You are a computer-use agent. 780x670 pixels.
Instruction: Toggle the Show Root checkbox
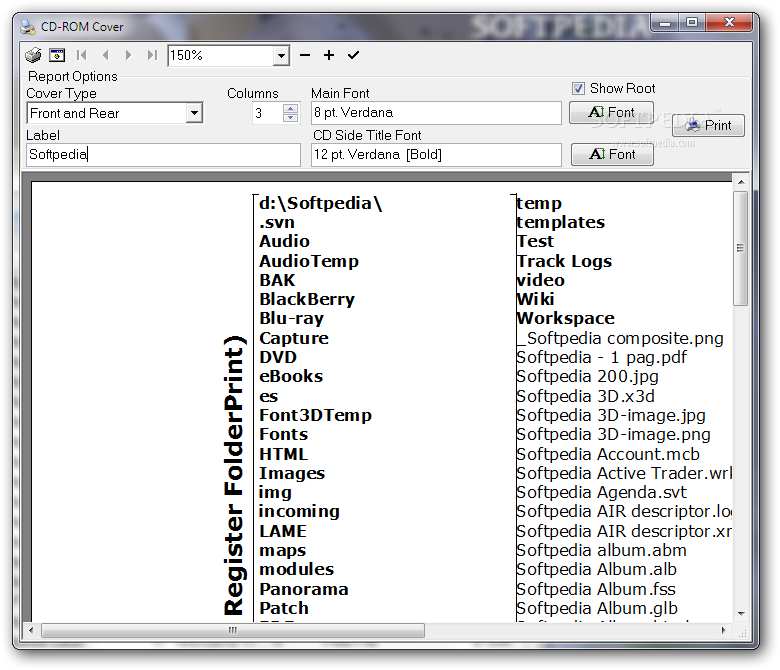pos(578,89)
